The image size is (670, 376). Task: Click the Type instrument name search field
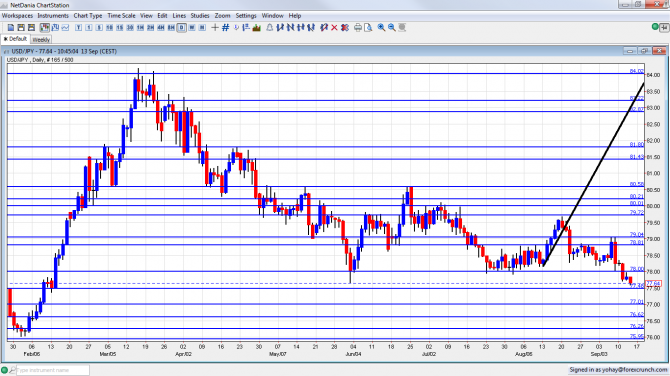point(53,370)
